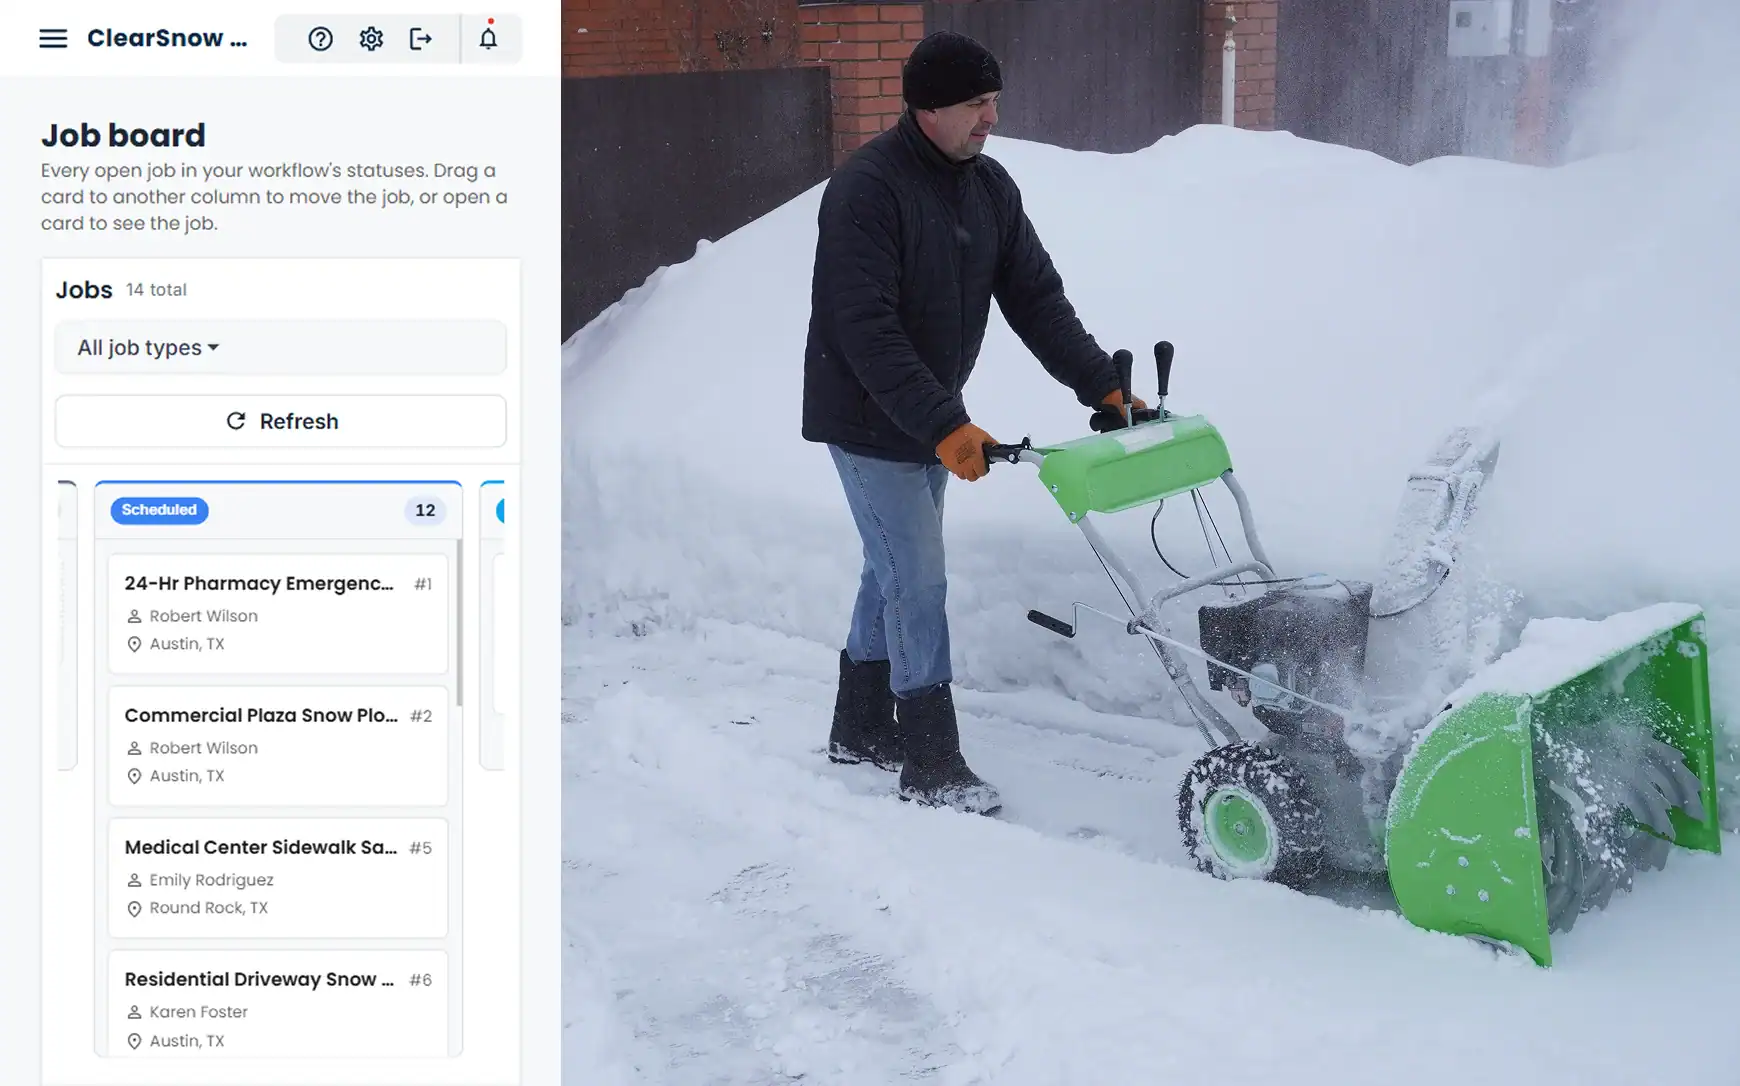Click the 14 total jobs count
The width and height of the screenshot is (1740, 1086).
[x=156, y=290]
